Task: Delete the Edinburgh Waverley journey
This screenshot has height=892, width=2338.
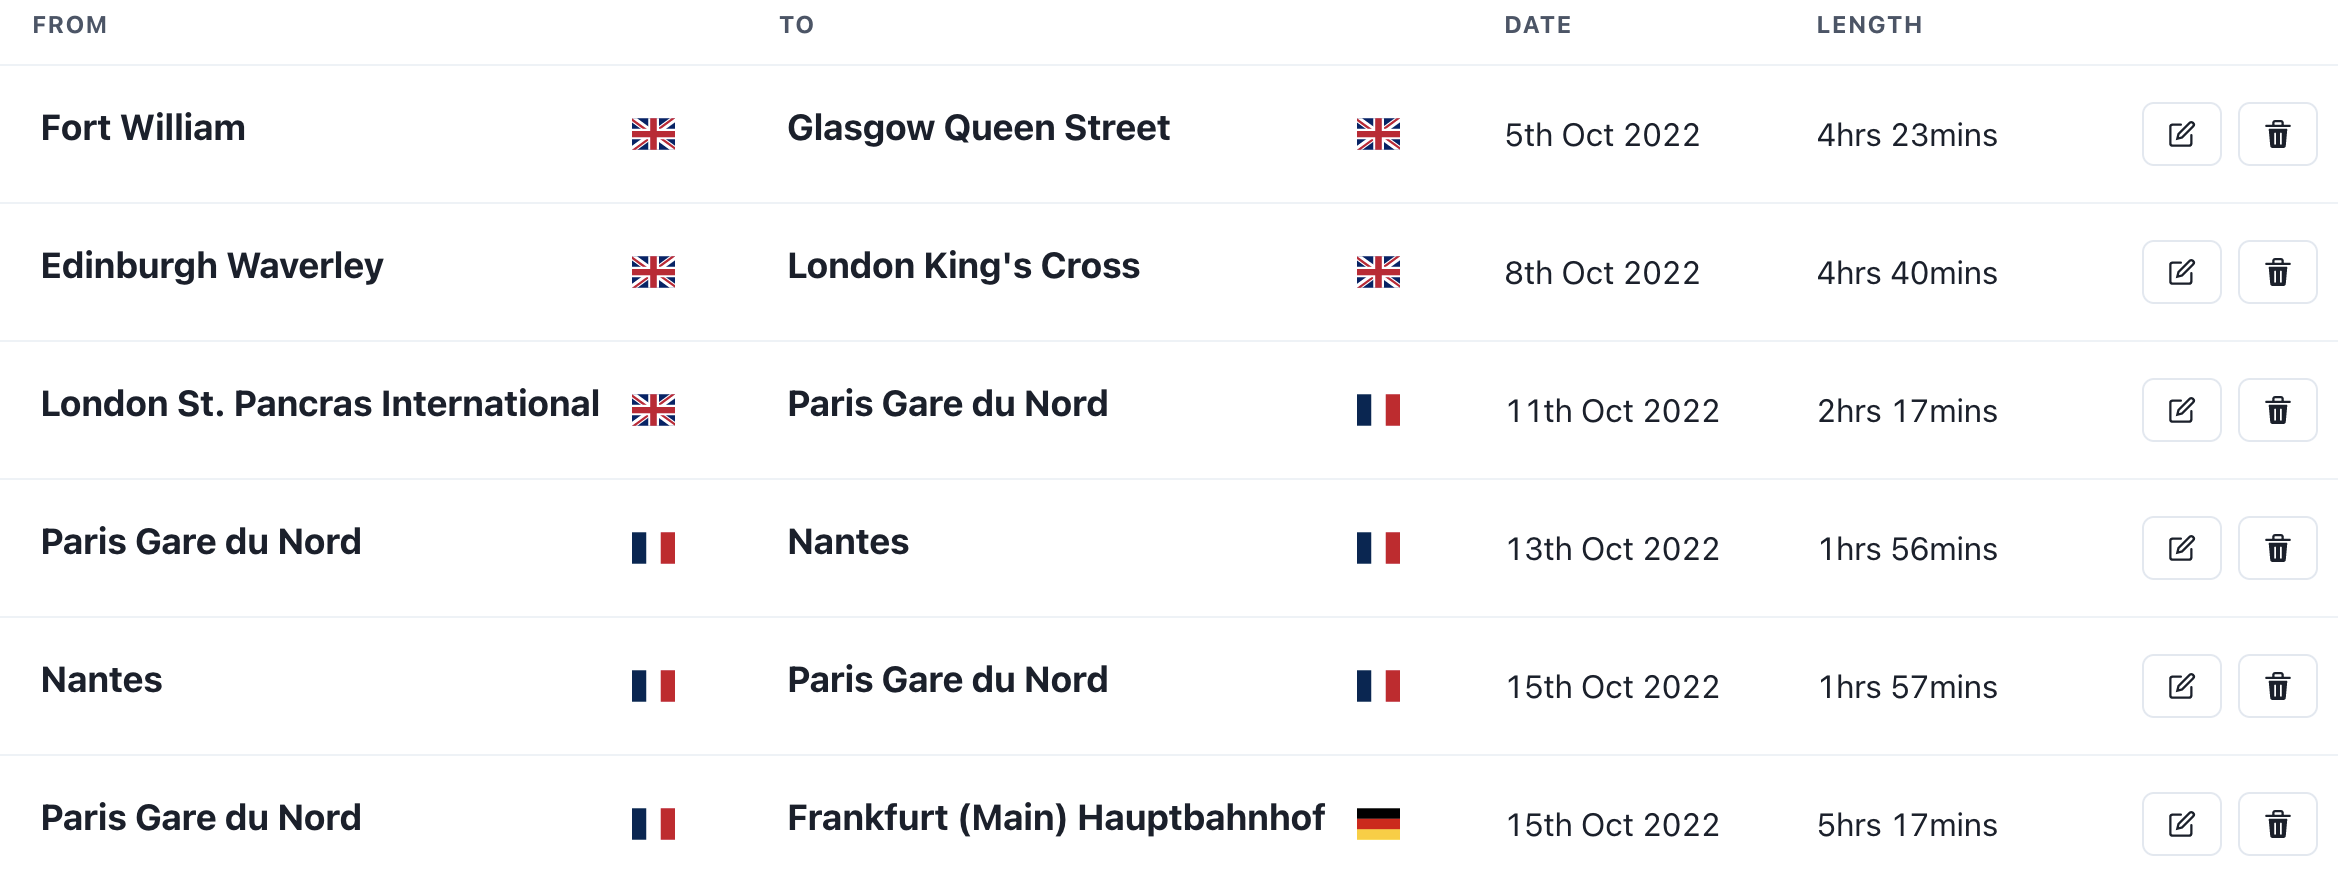Action: [2277, 272]
